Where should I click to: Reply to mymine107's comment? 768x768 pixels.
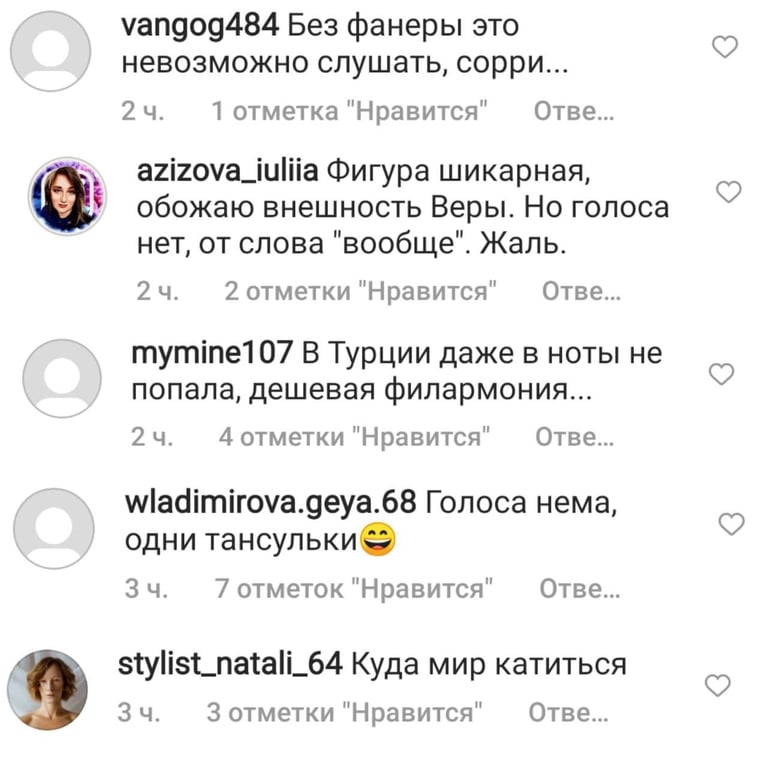point(575,437)
